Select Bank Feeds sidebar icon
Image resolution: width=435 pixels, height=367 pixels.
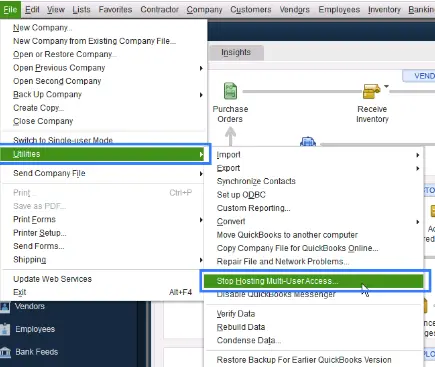pos(5,352)
